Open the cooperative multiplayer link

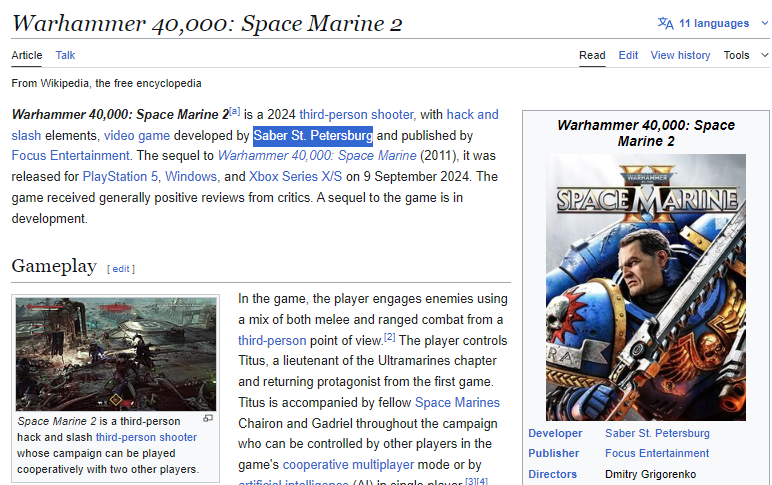(x=348, y=465)
